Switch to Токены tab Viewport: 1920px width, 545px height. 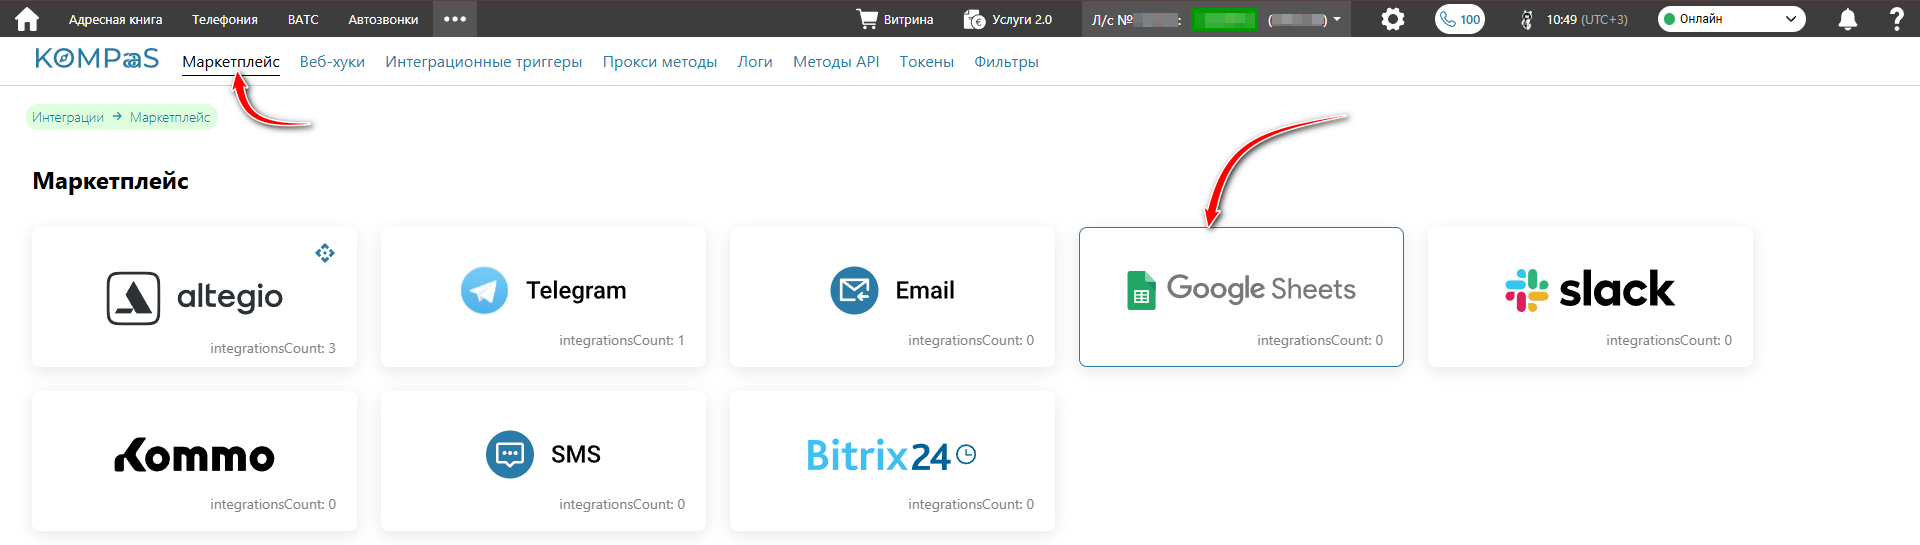pyautogui.click(x=927, y=62)
